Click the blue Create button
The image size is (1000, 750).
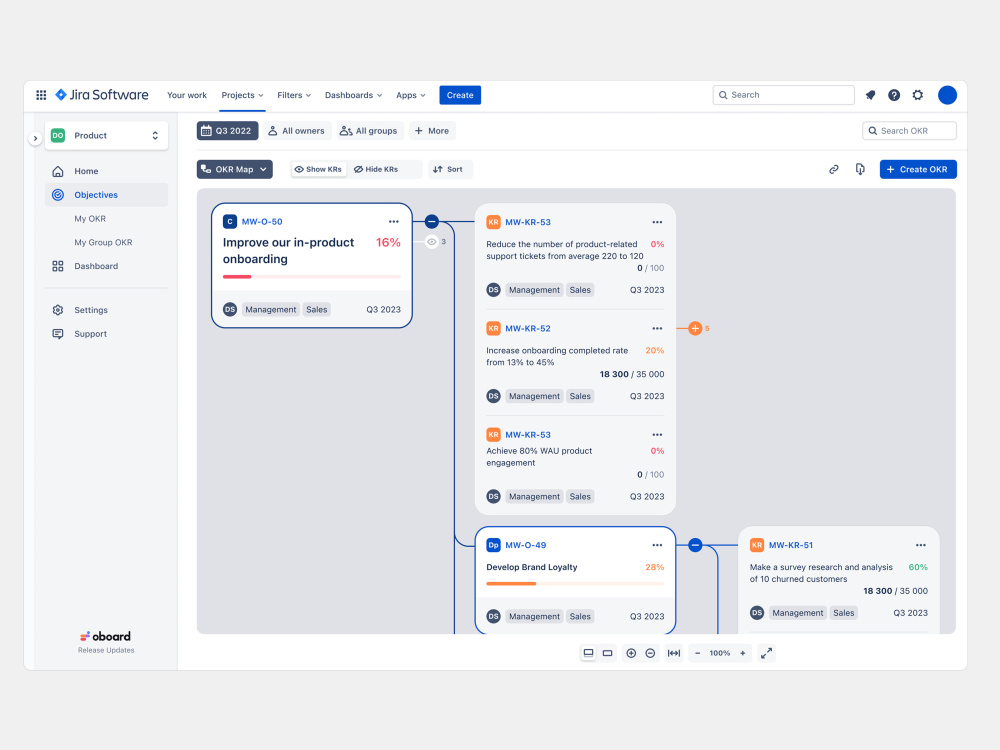tap(460, 95)
